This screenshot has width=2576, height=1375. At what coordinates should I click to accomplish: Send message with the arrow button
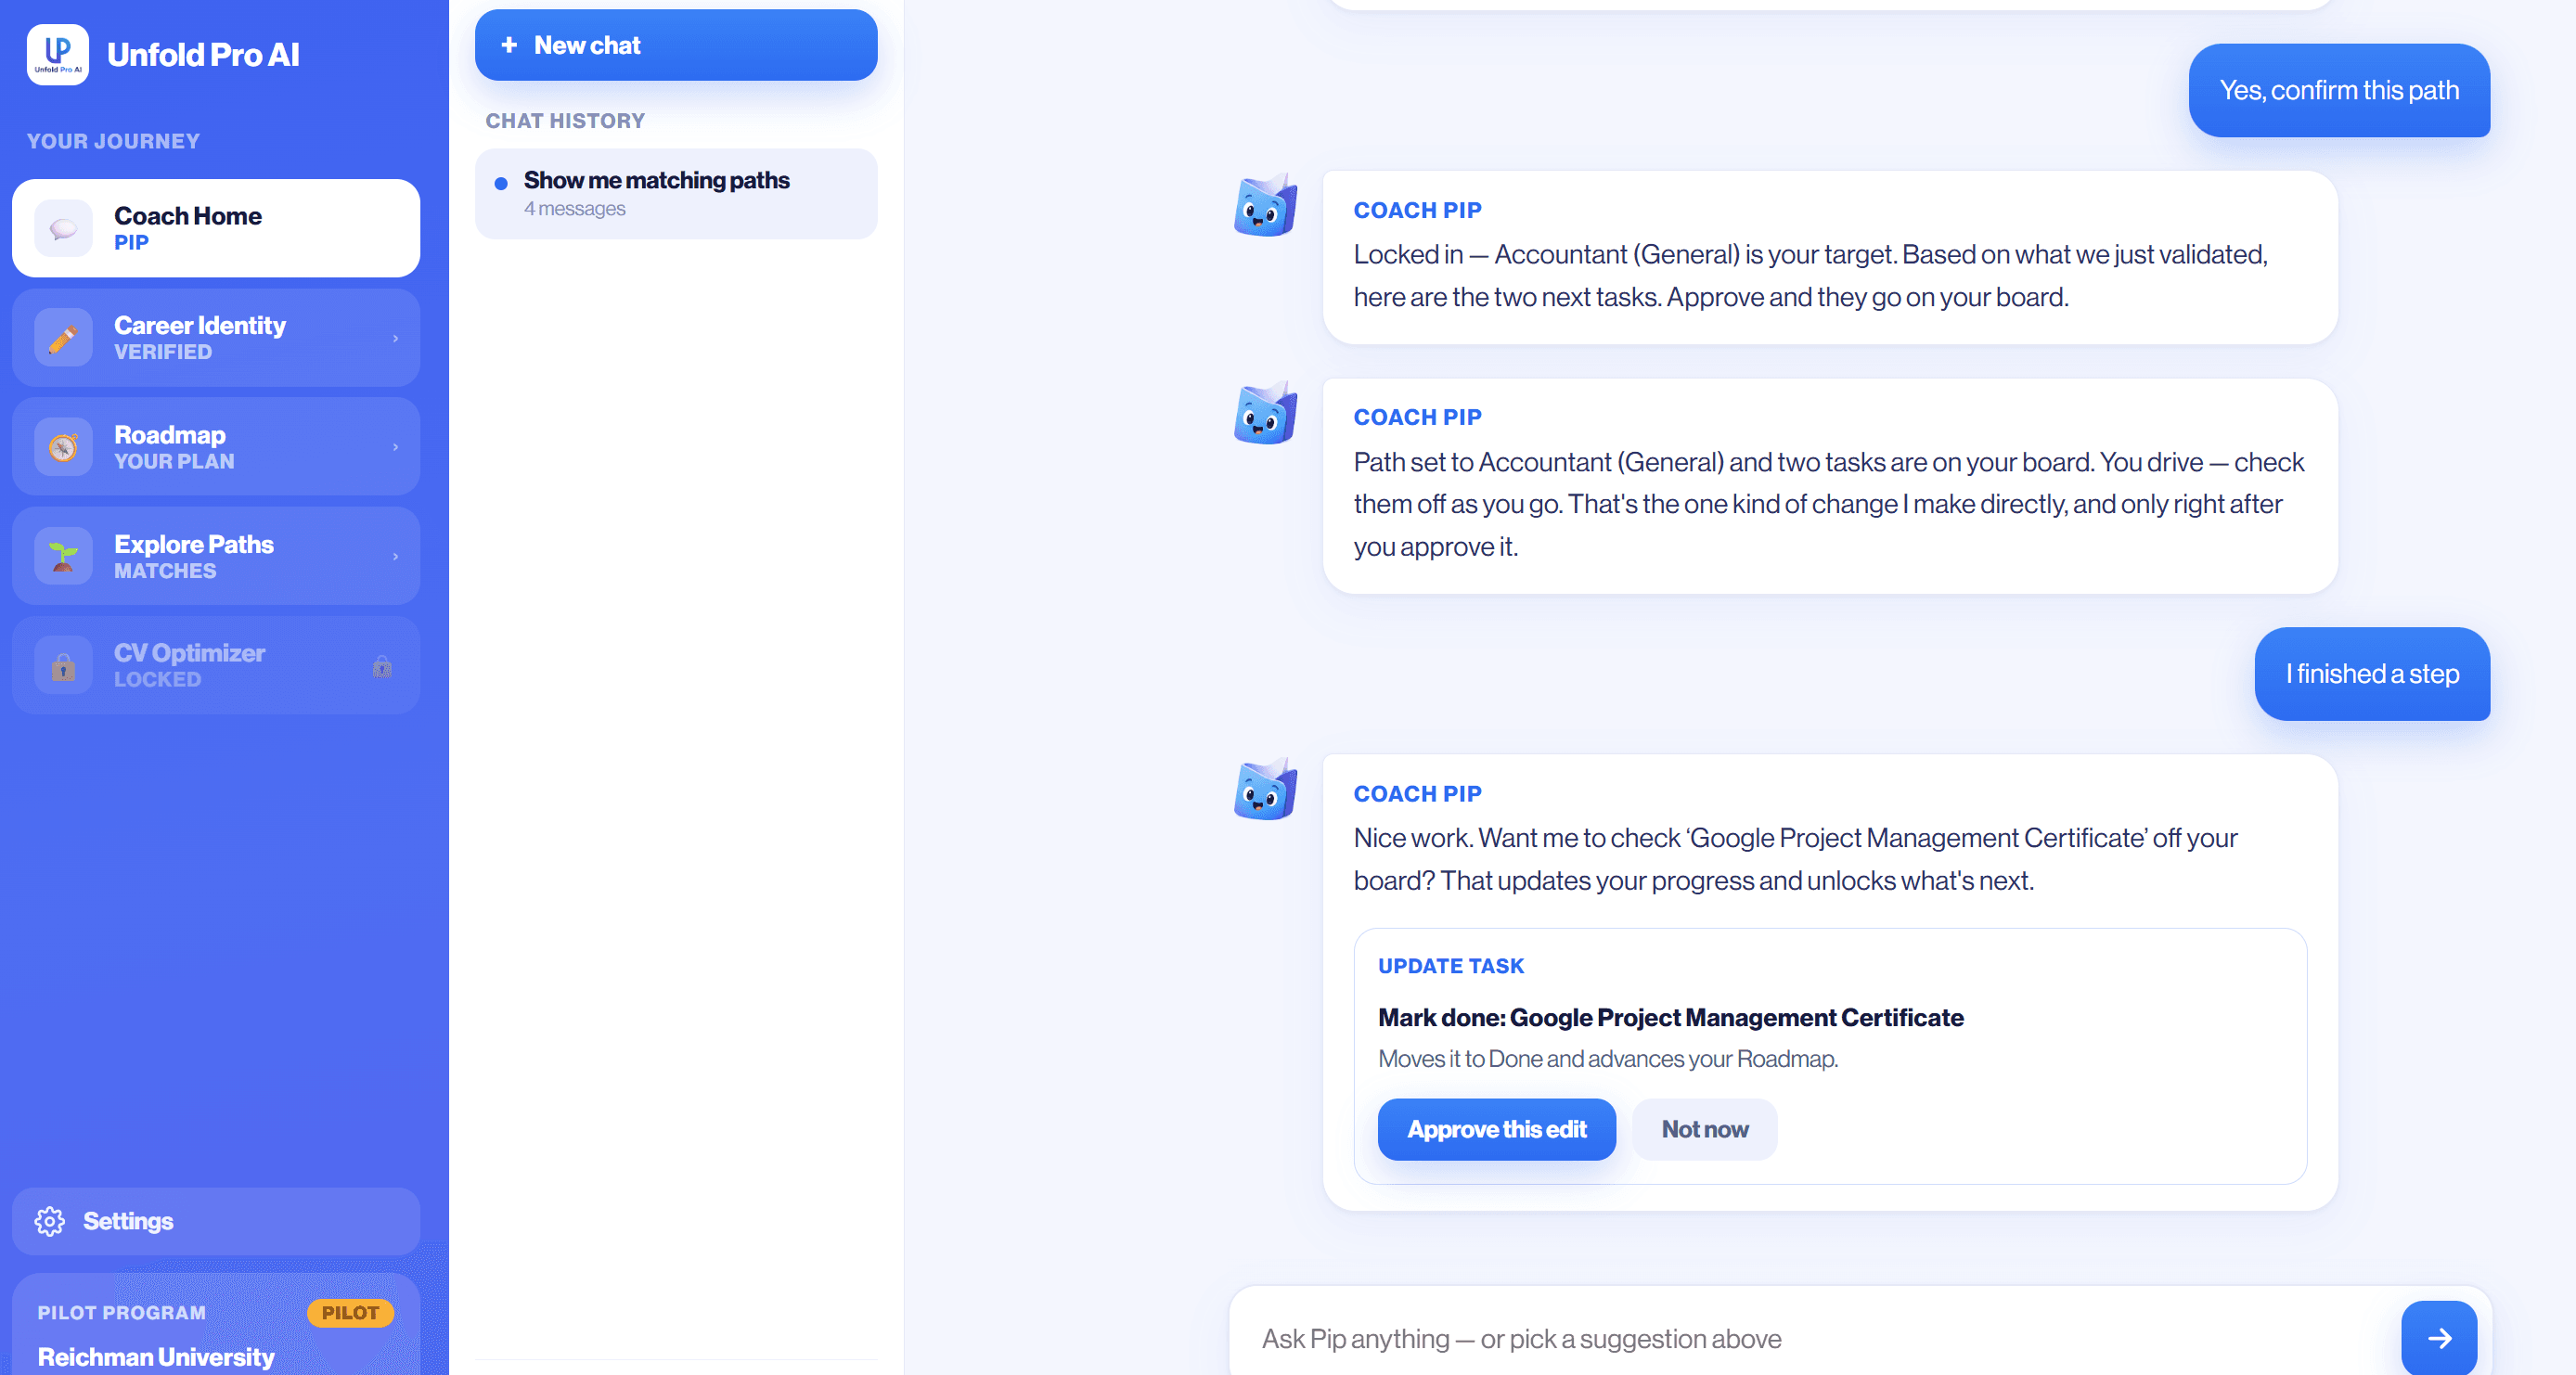(x=2439, y=1338)
